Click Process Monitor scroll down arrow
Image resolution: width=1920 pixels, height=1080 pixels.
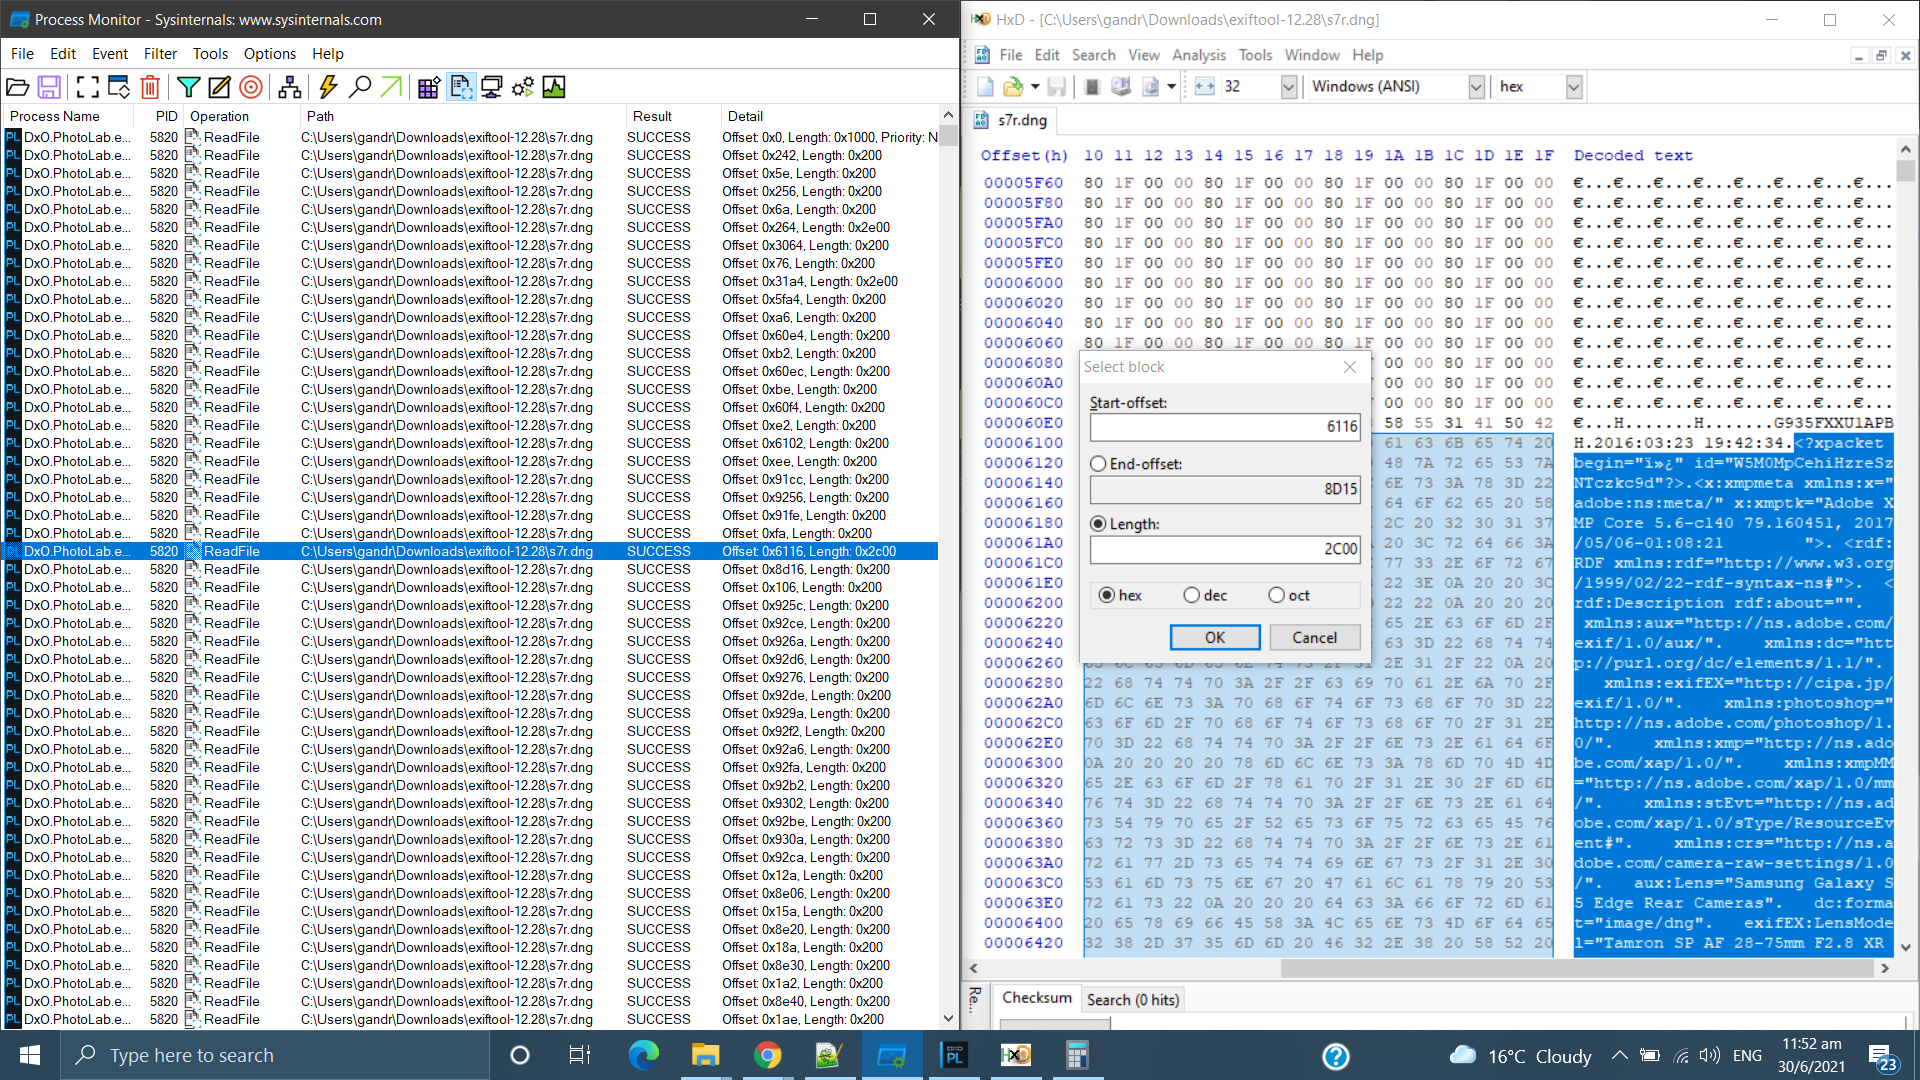pos(948,1018)
